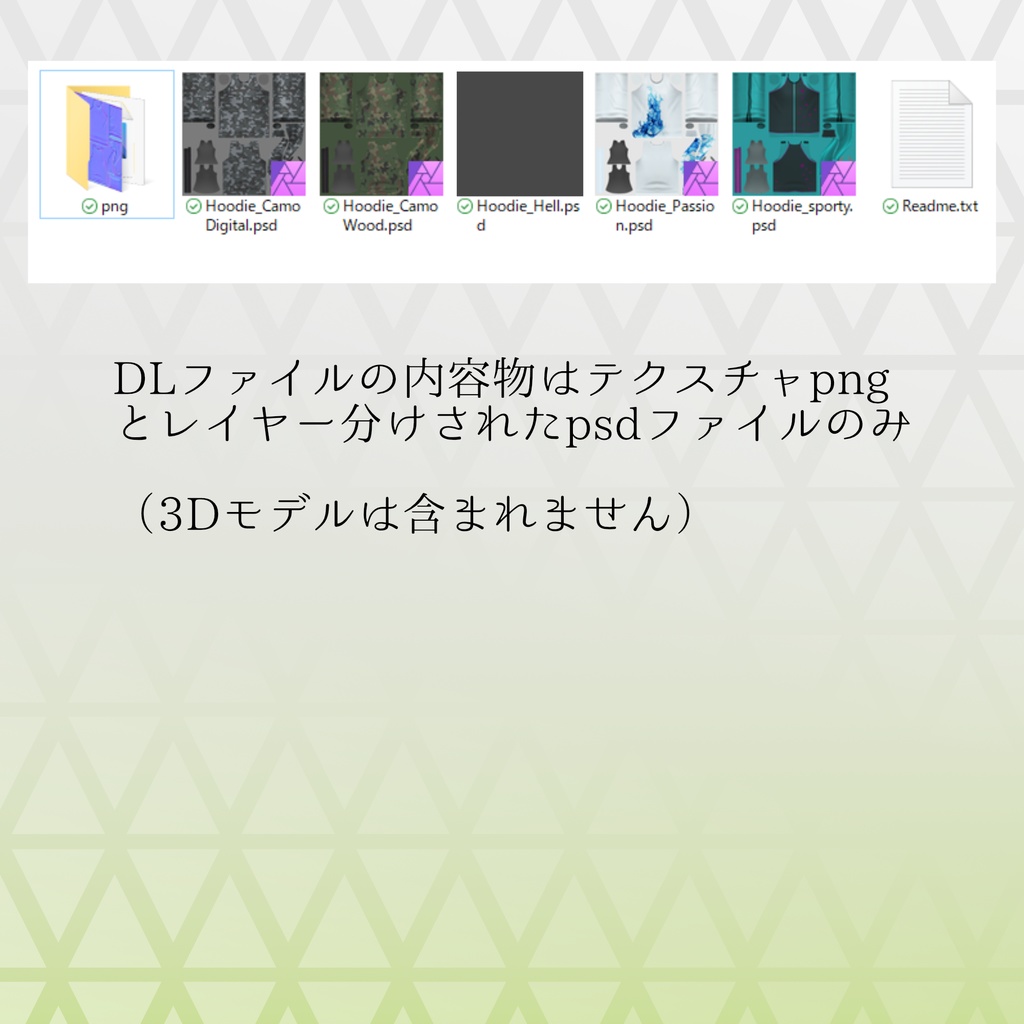Open the Hoodie_Hell.psd thumbnail
The image size is (1024, 1024).
tap(519, 135)
